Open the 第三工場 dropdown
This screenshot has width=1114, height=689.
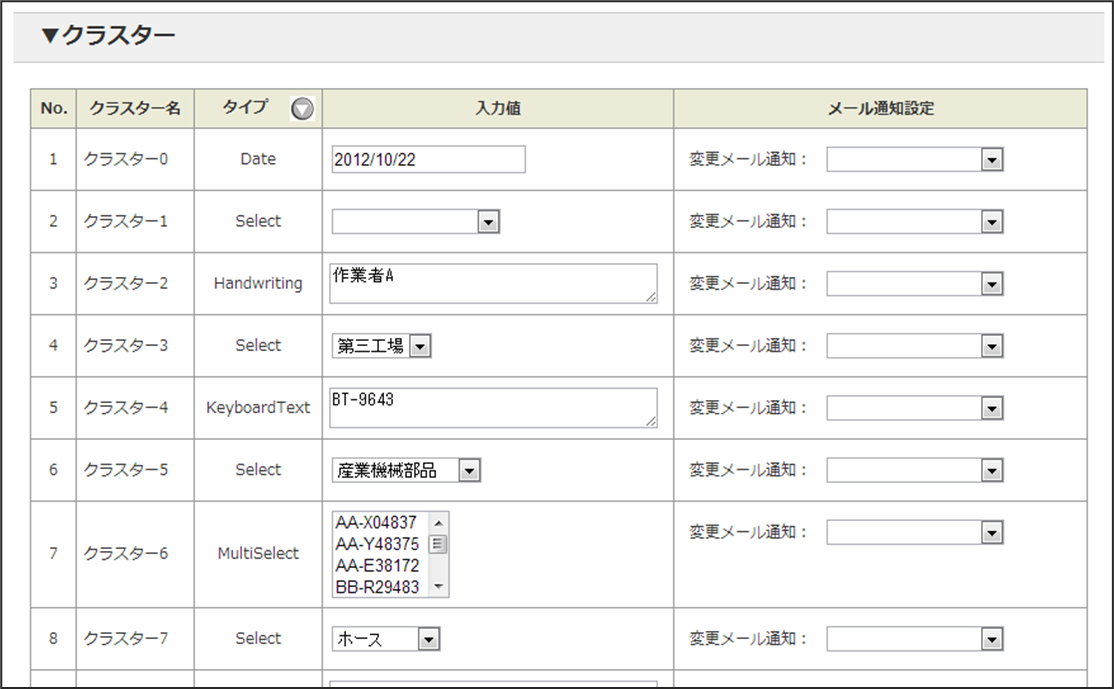[382, 346]
